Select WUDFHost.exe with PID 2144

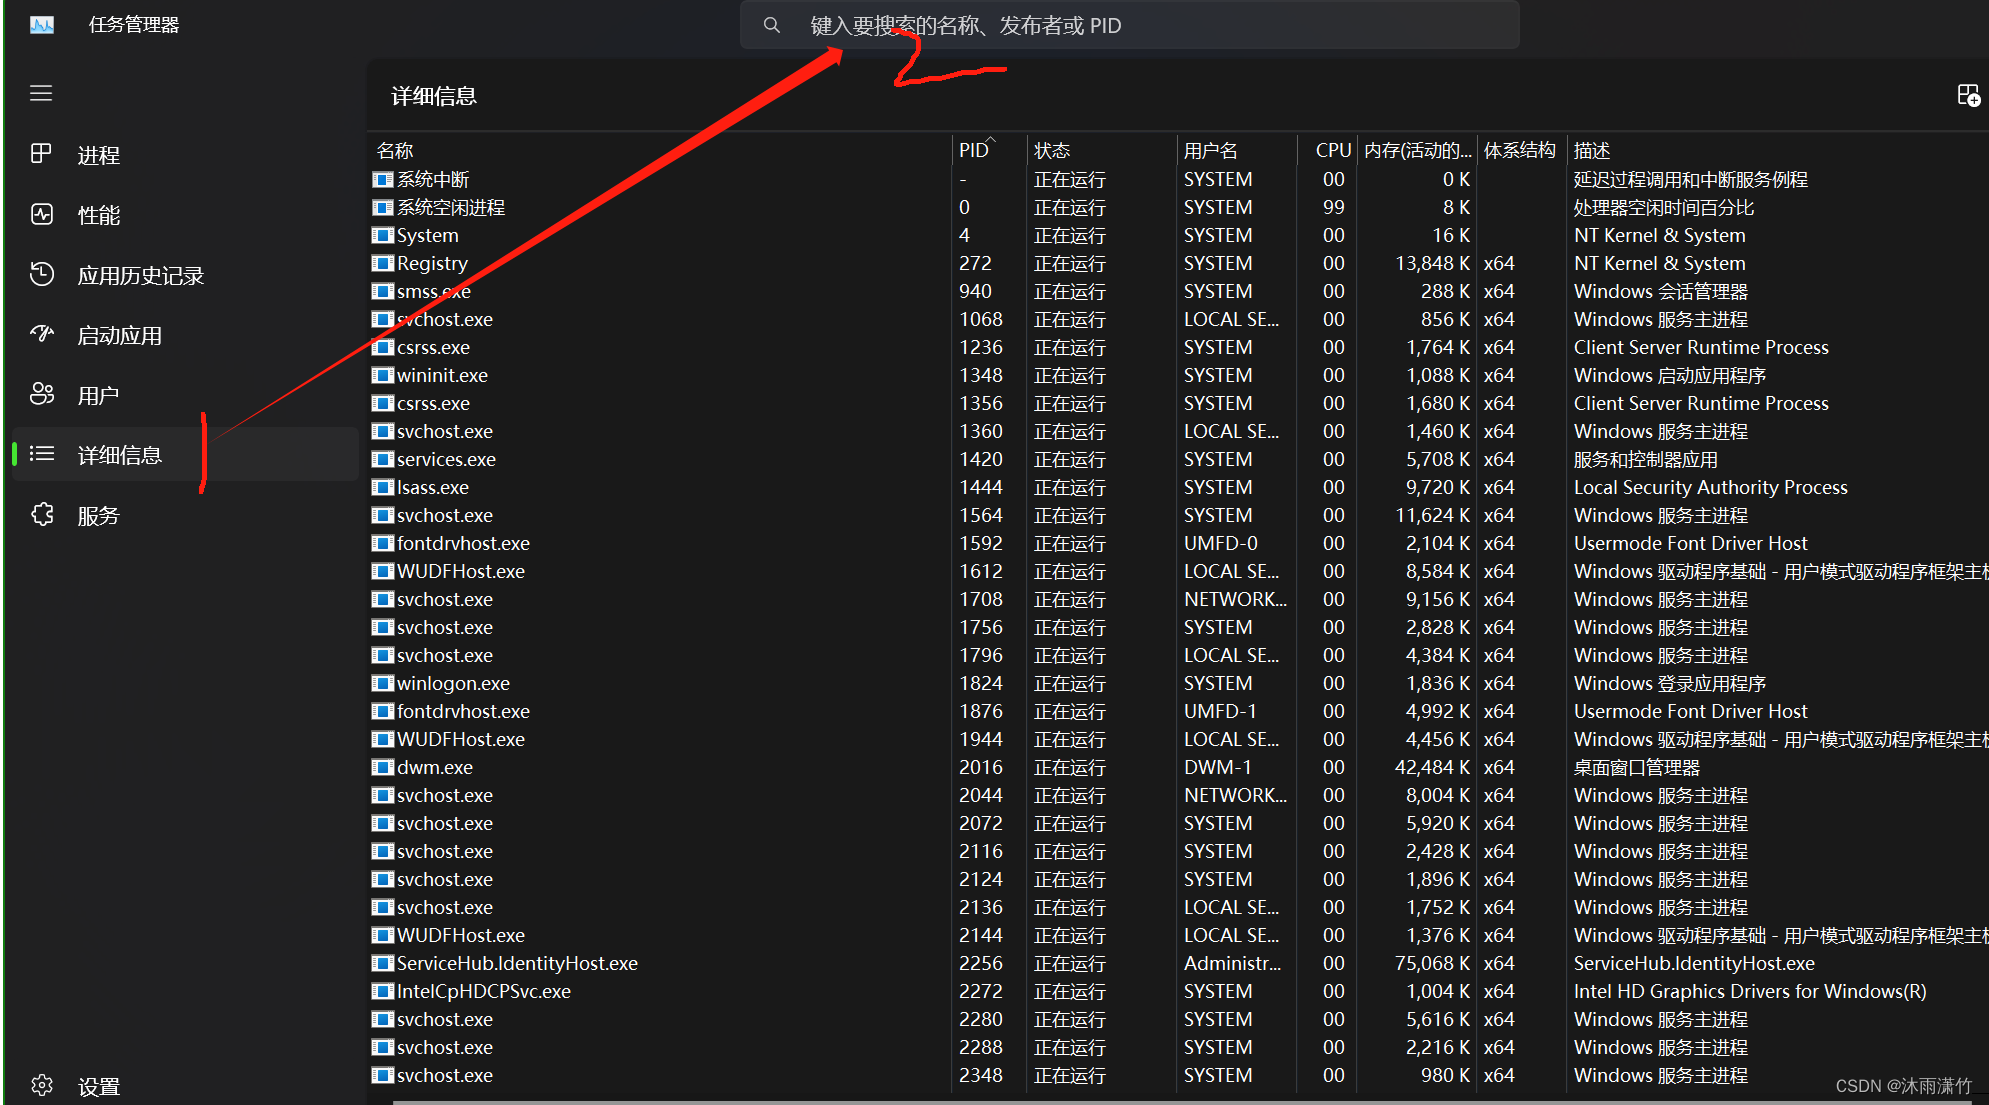1179,935
